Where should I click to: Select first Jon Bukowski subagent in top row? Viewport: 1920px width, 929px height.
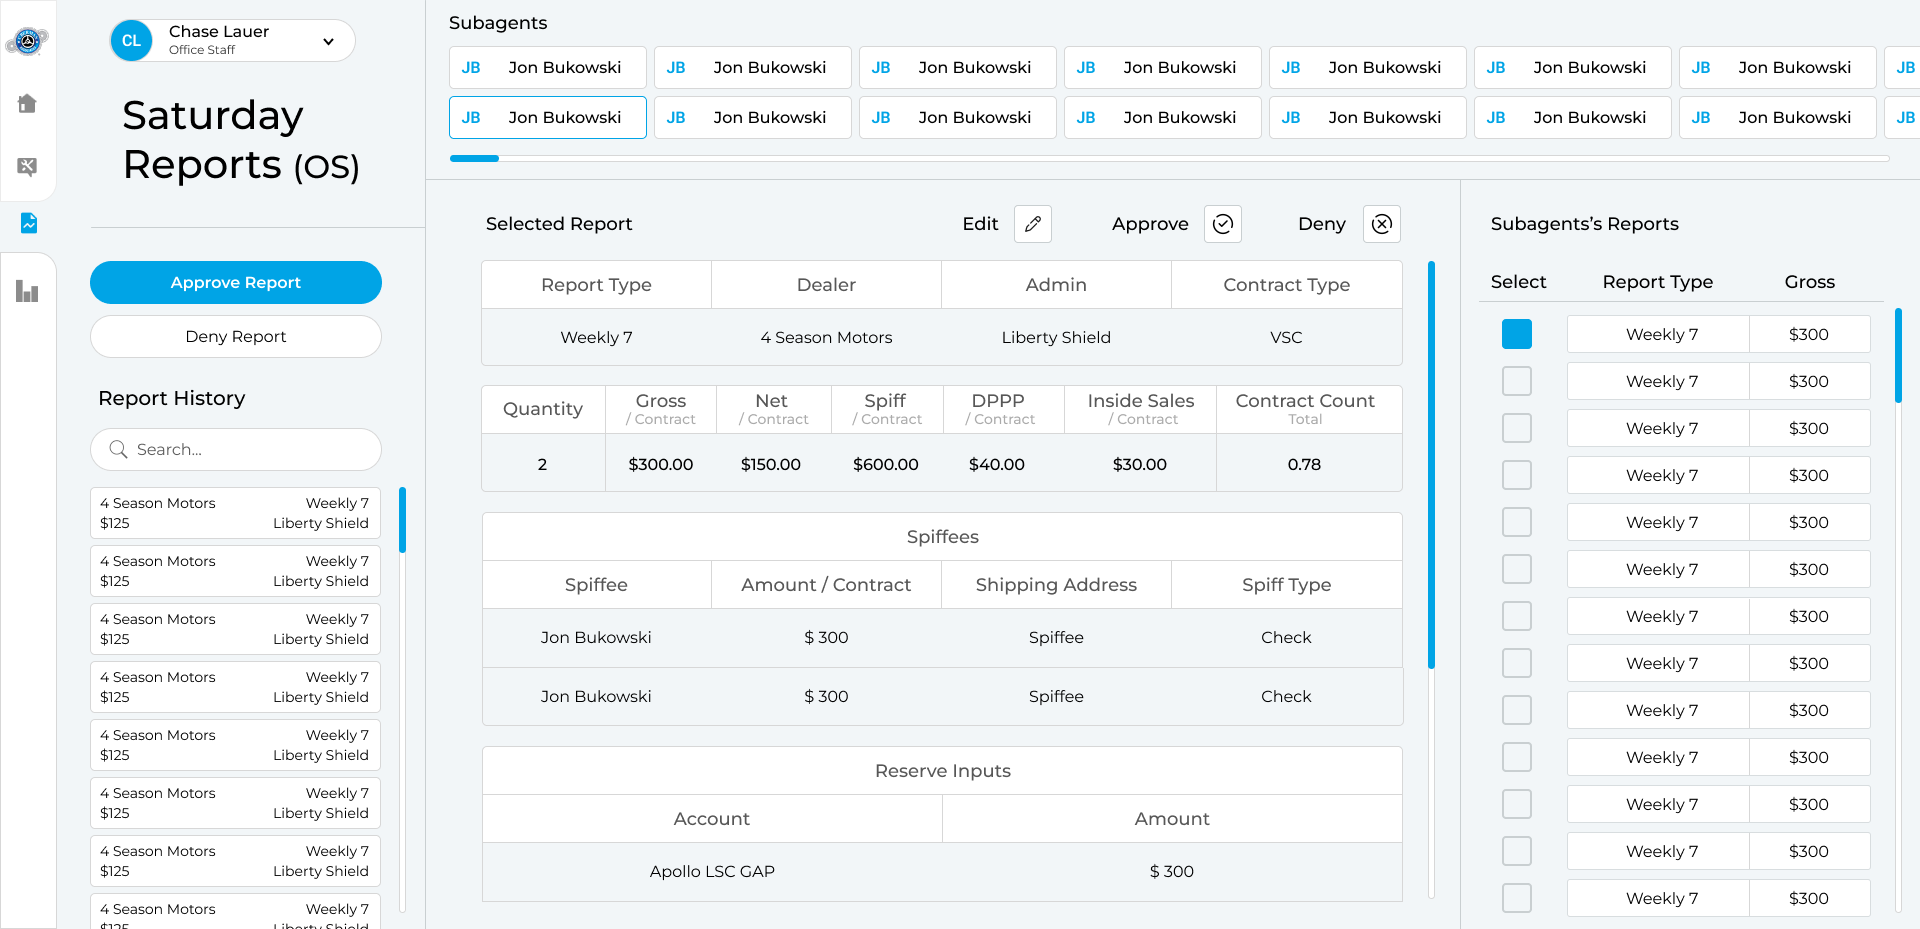click(547, 67)
